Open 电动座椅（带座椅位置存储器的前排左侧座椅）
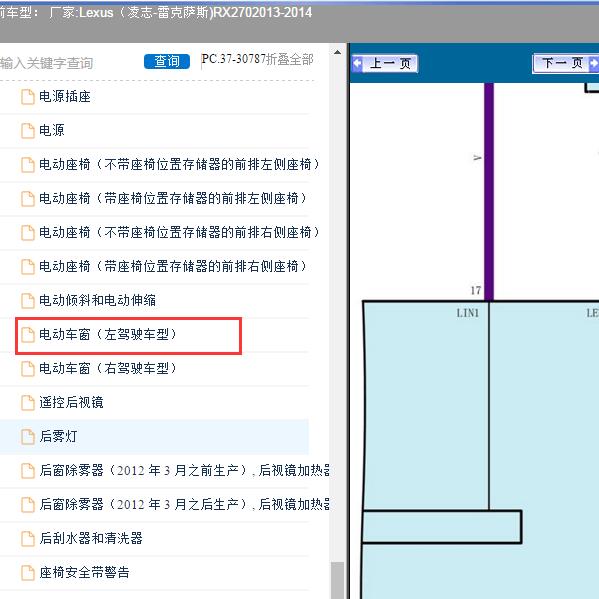 (x=173, y=199)
